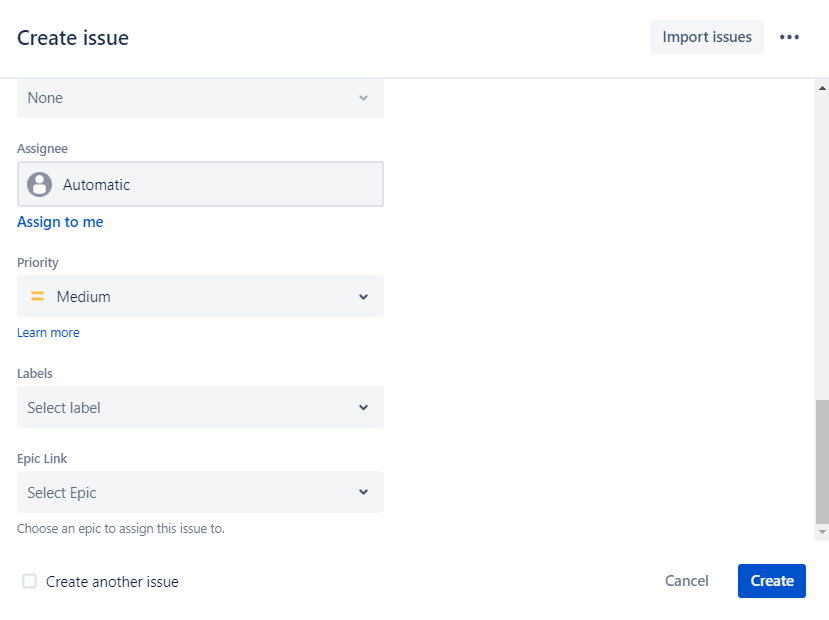
Task: Open the more options ellipsis menu
Action: pyautogui.click(x=789, y=37)
